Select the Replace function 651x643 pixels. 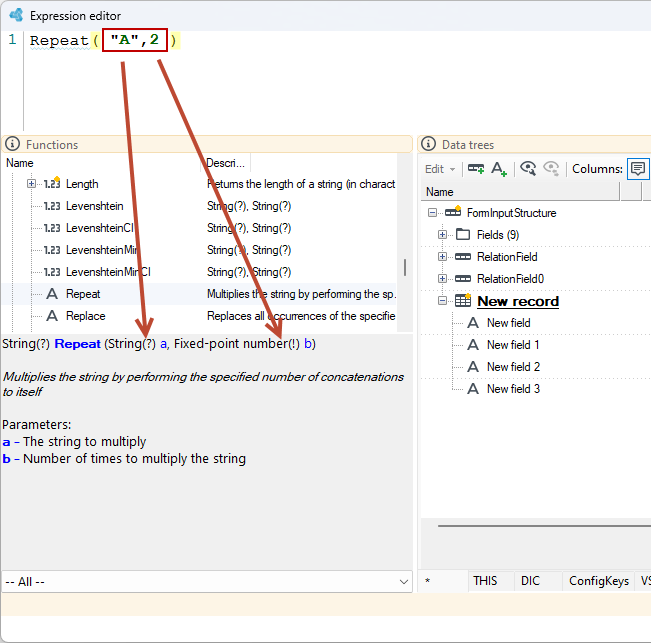(x=86, y=316)
